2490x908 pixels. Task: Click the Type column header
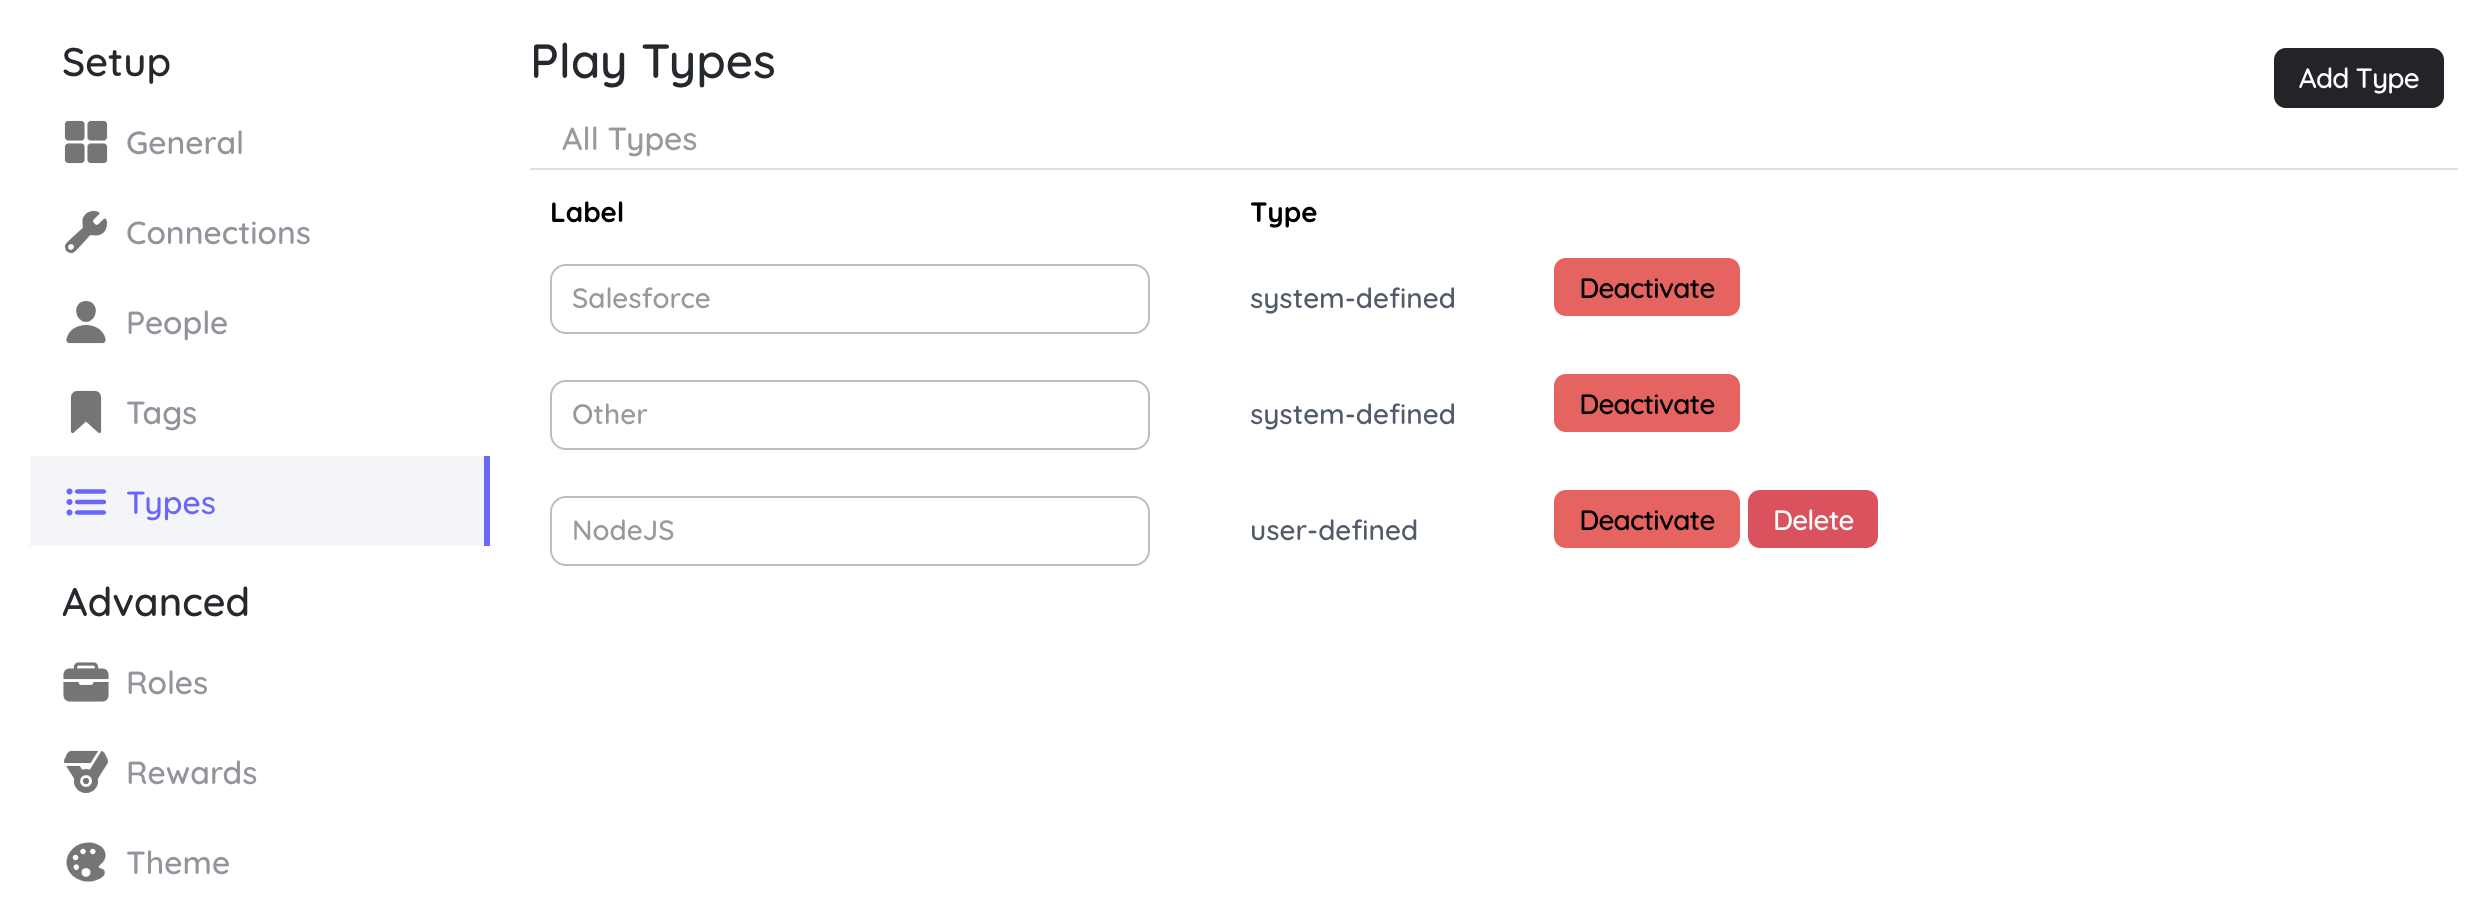pyautogui.click(x=1283, y=213)
